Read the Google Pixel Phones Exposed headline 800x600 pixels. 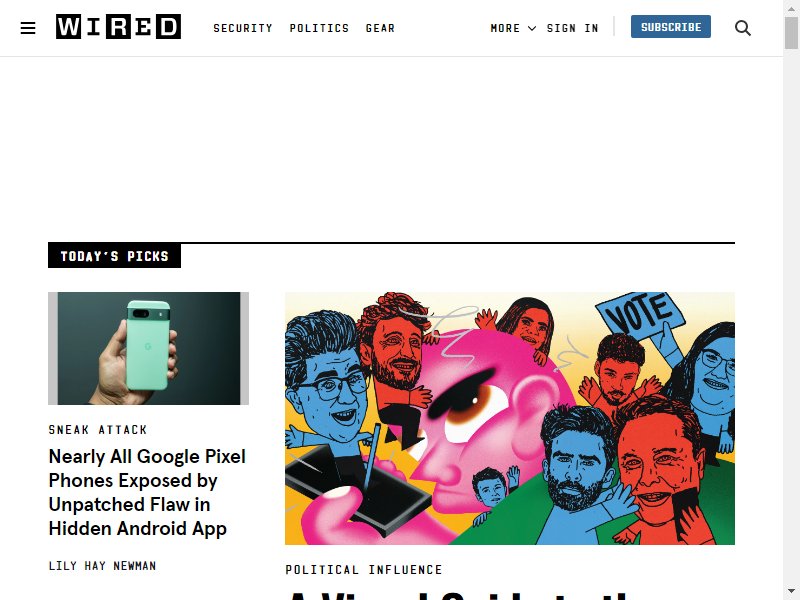coord(147,492)
